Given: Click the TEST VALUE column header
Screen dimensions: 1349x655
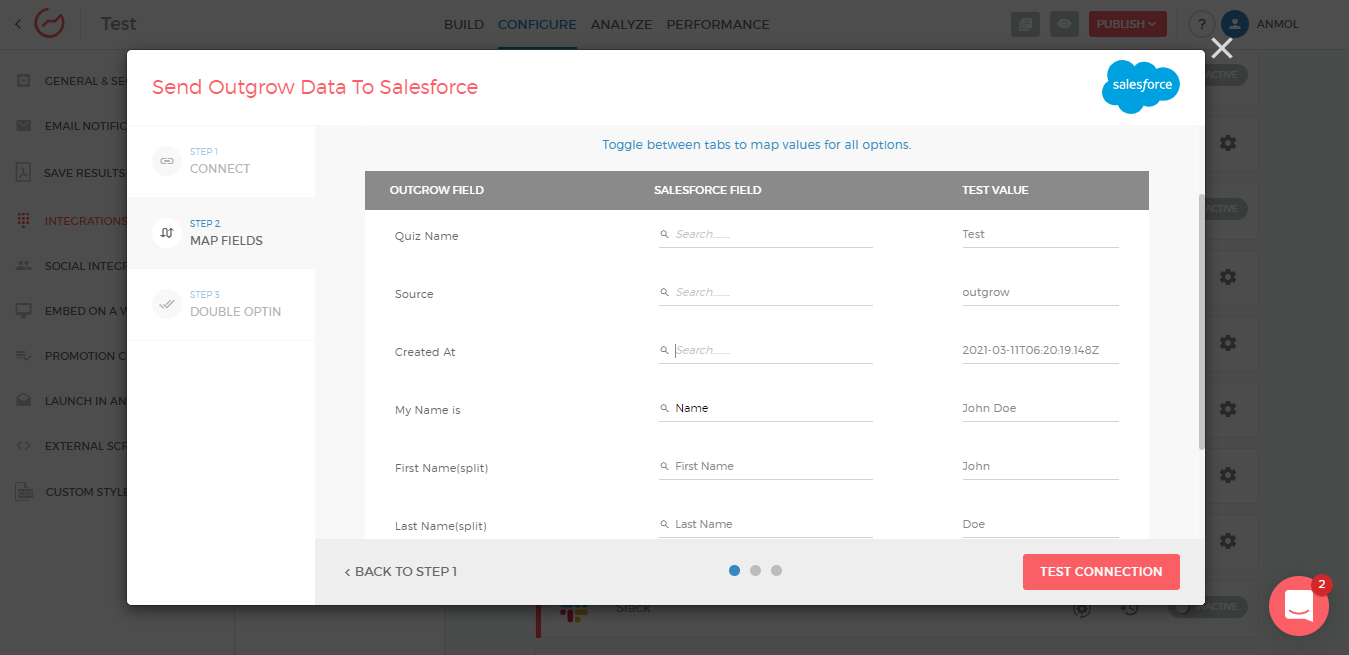Looking at the screenshot, I should click(x=995, y=190).
